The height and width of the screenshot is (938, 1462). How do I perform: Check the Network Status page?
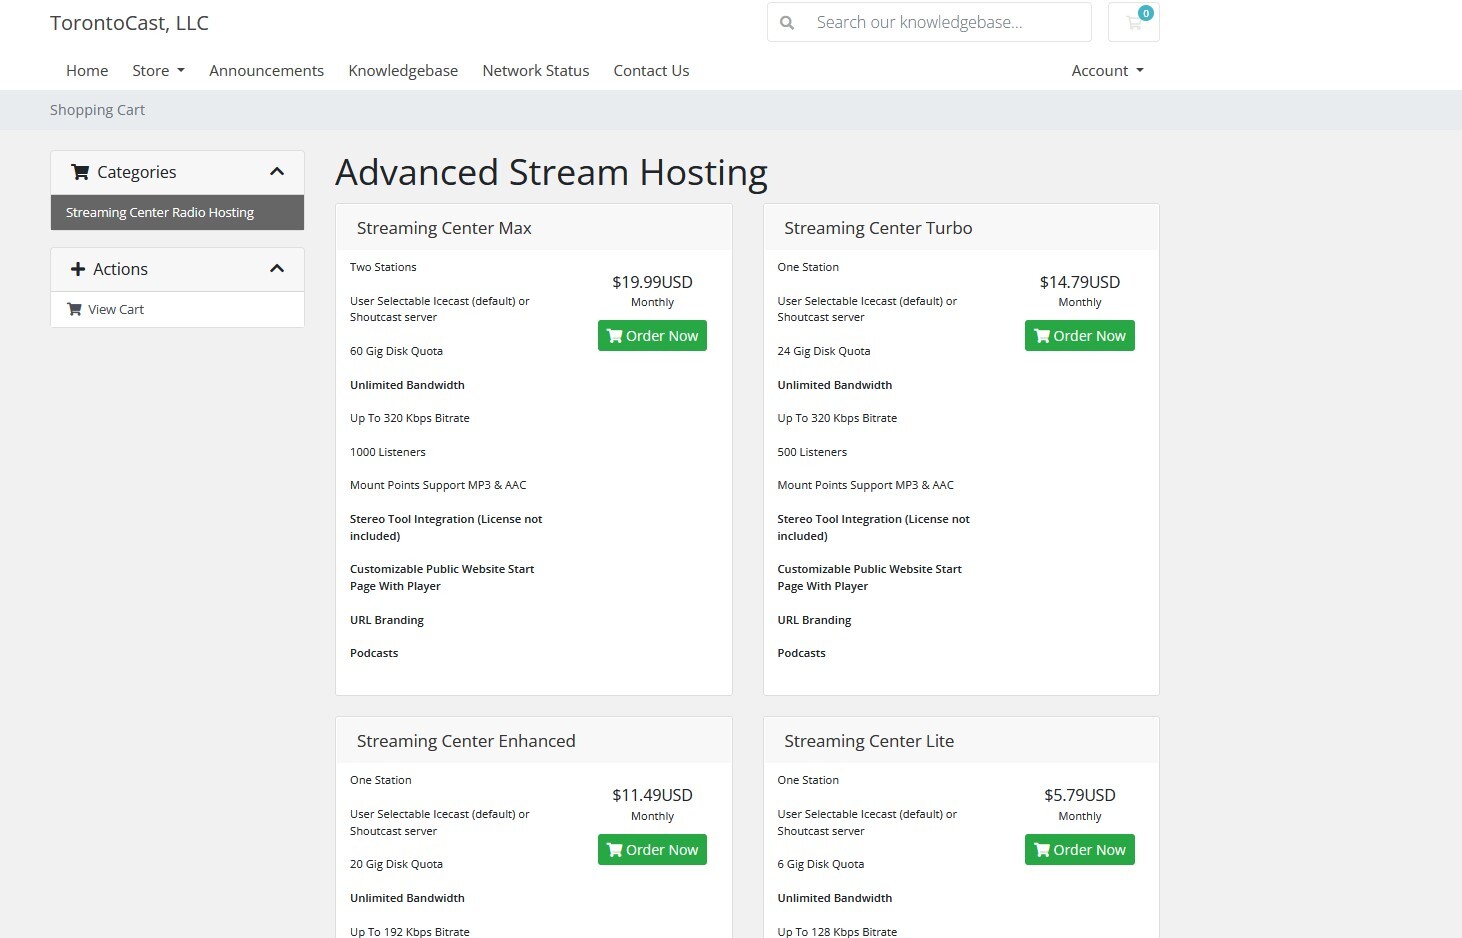(x=536, y=70)
